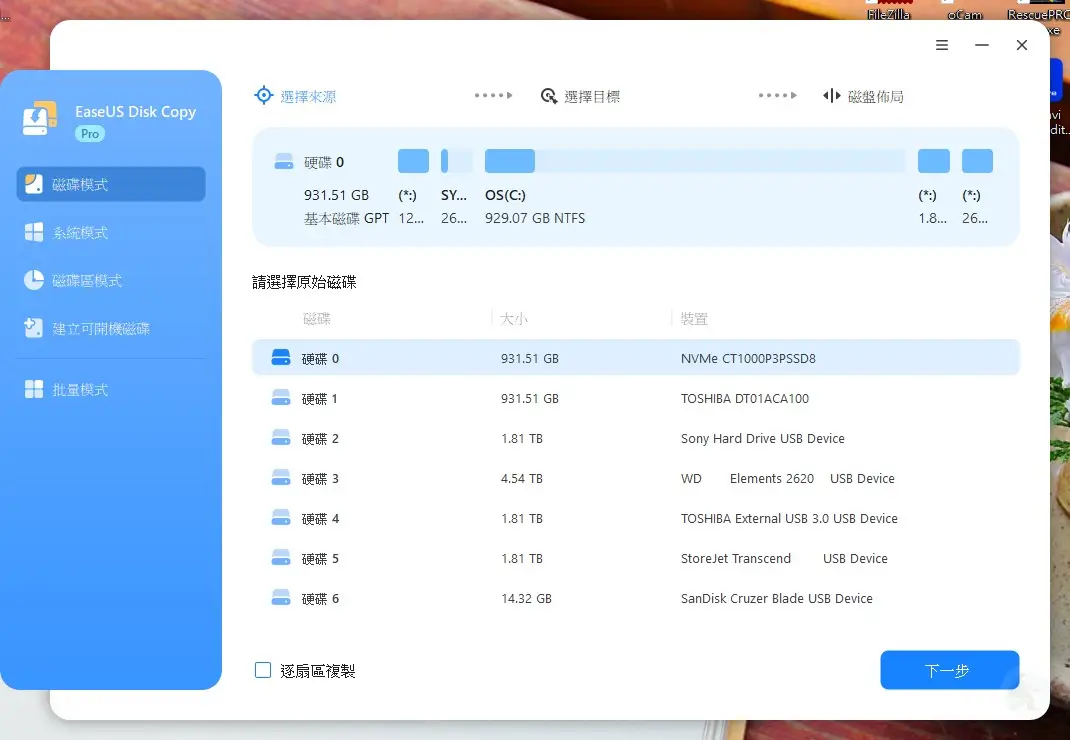The image size is (1070, 740).
Task: Click the 建立可開機磁碟 icon
Action: (33, 328)
